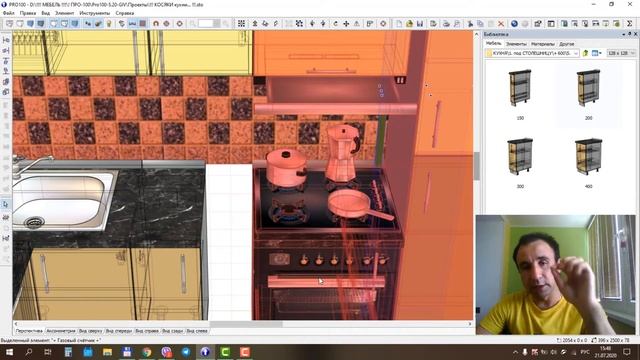
Task: Toggle colors display mode
Action: tap(30, 24)
